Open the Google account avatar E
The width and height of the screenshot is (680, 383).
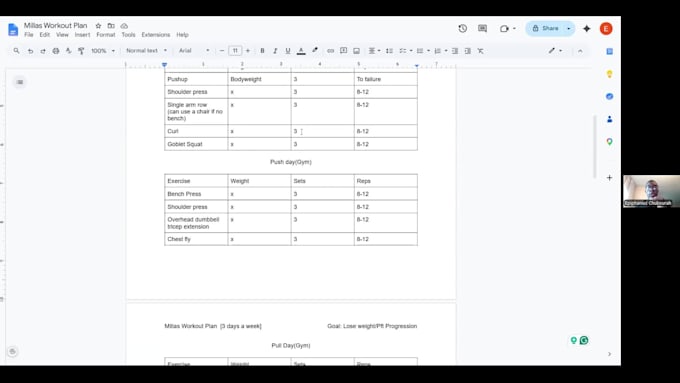(x=606, y=29)
